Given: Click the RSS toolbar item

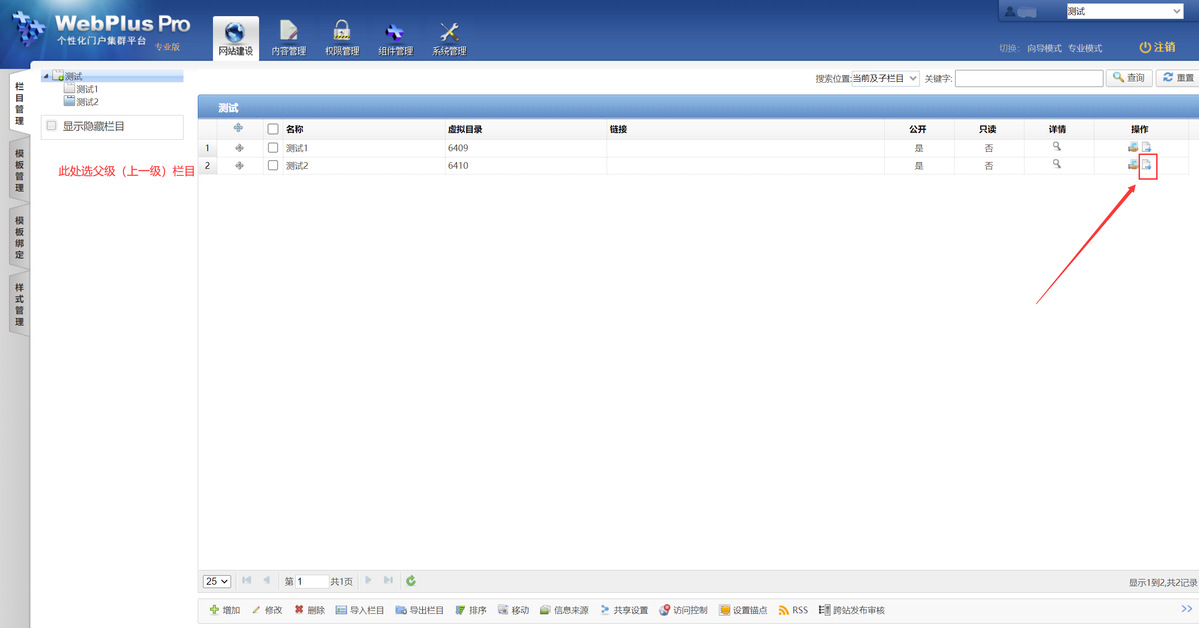Looking at the screenshot, I should point(793,610).
